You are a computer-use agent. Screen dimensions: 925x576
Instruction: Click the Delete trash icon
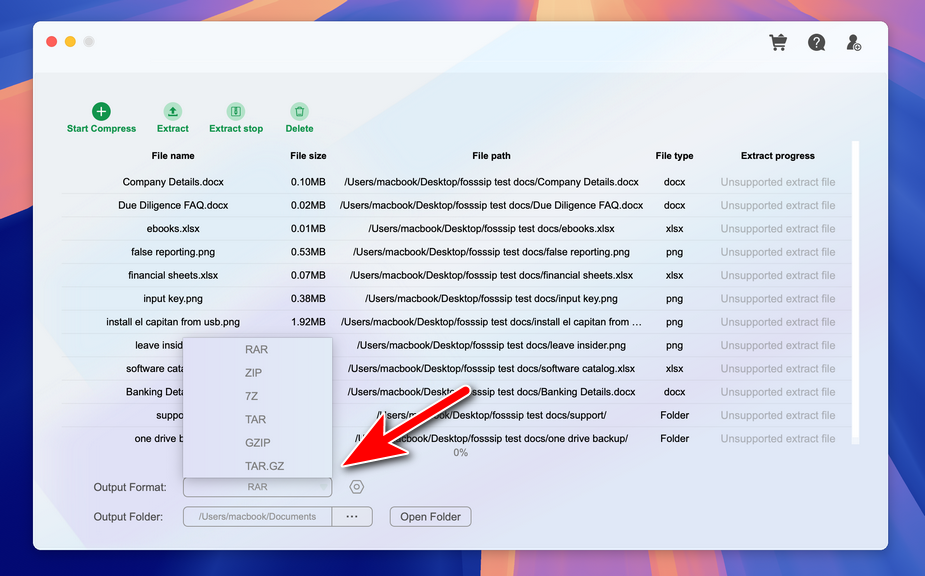[x=299, y=112]
